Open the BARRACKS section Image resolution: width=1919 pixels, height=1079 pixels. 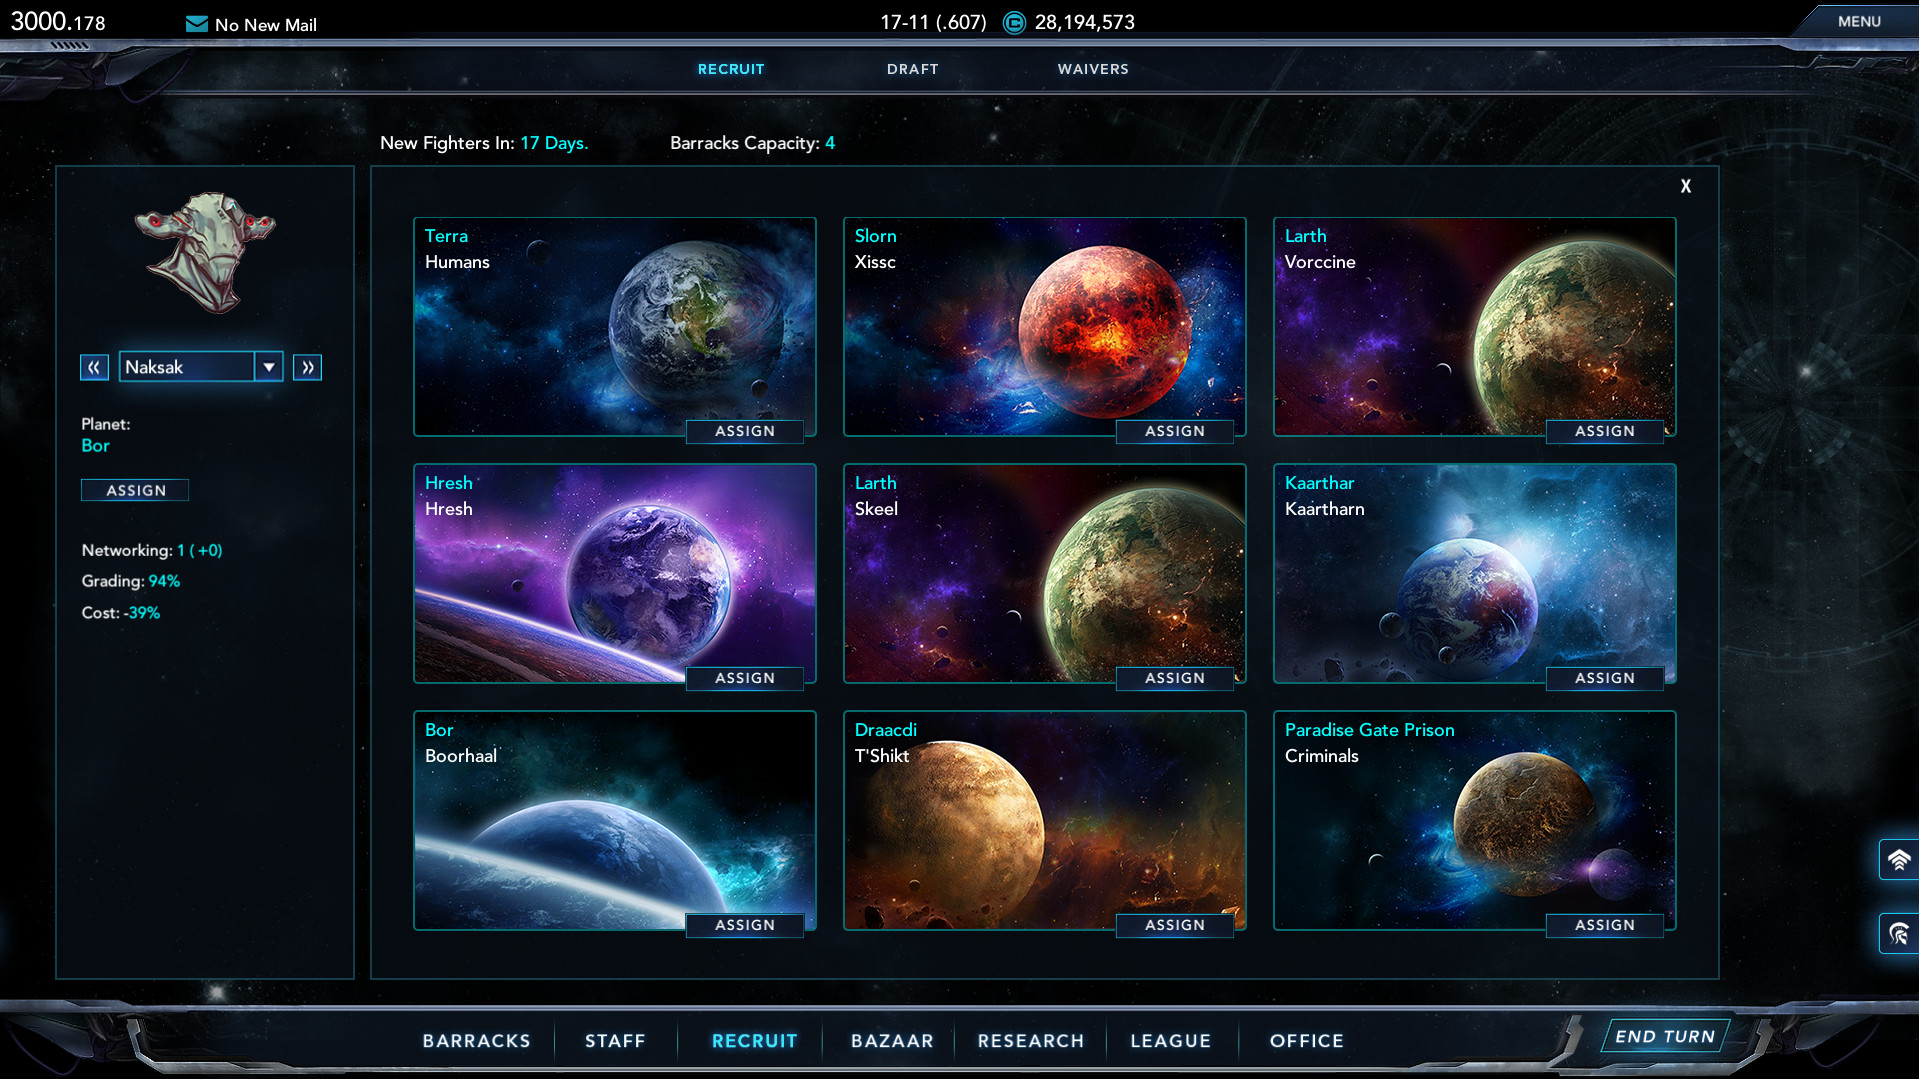click(x=477, y=1040)
